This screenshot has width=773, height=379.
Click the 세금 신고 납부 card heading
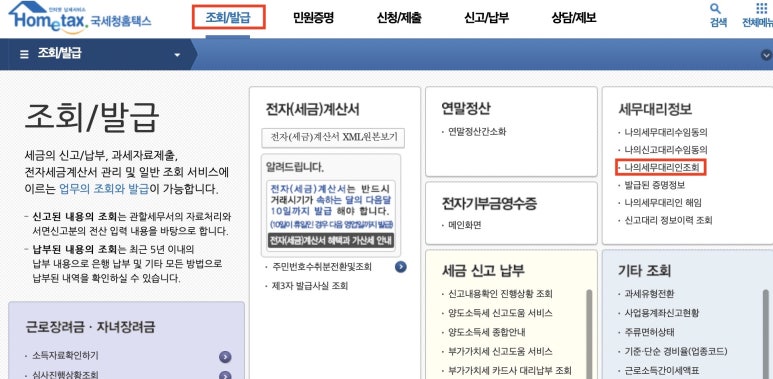[483, 270]
